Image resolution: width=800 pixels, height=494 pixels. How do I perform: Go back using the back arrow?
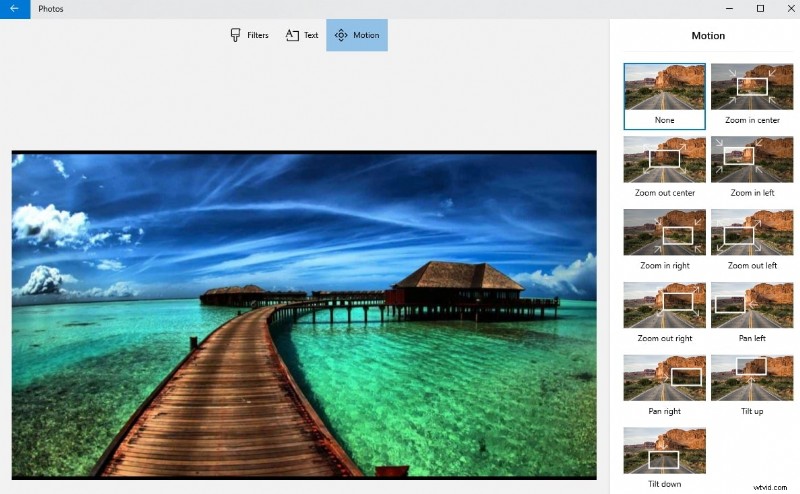[15, 9]
